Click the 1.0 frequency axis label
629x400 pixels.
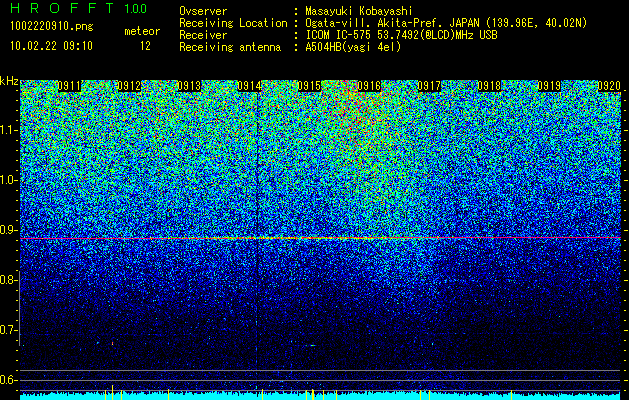coord(9,181)
